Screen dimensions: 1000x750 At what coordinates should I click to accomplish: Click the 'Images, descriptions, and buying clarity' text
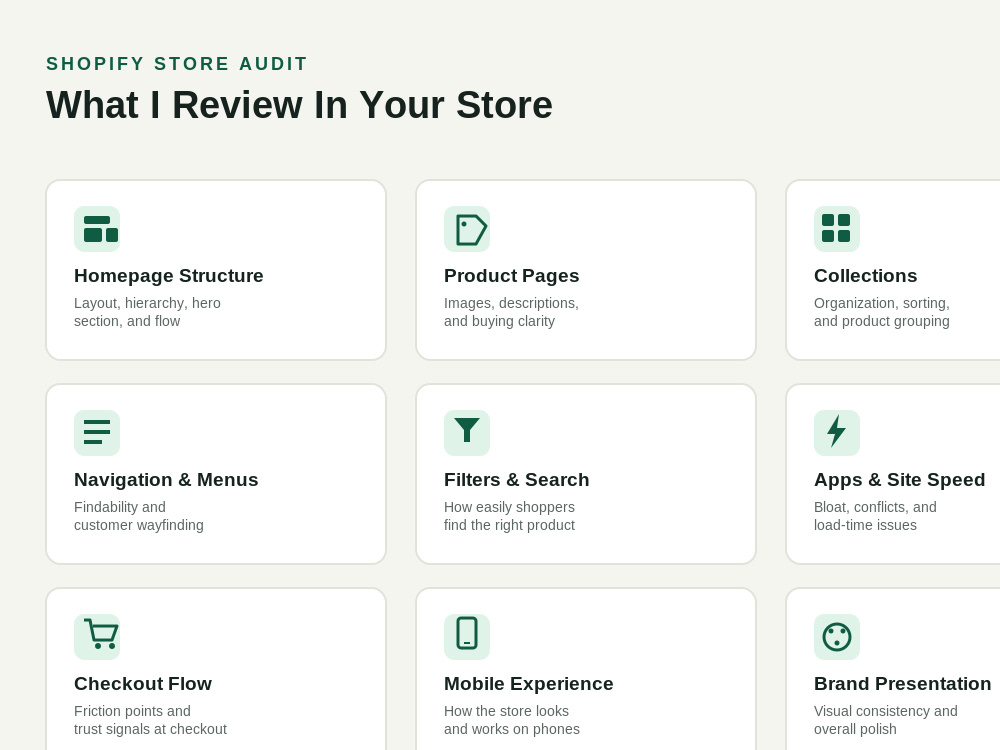(511, 312)
